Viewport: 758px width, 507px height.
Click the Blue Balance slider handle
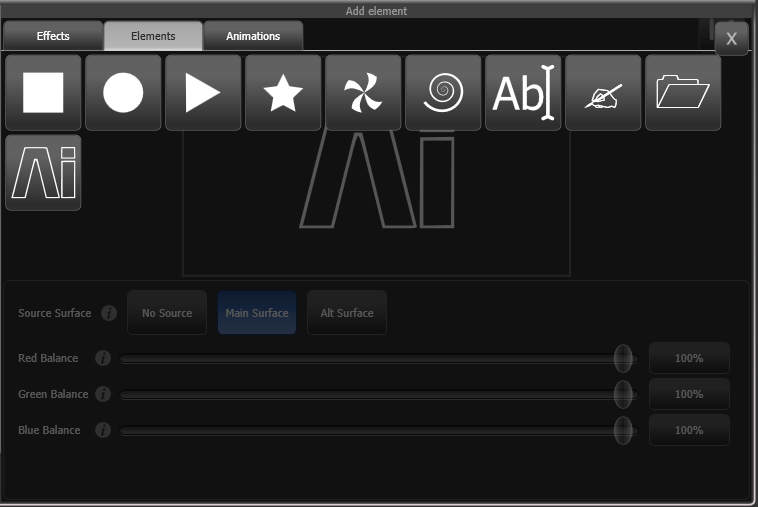623,430
